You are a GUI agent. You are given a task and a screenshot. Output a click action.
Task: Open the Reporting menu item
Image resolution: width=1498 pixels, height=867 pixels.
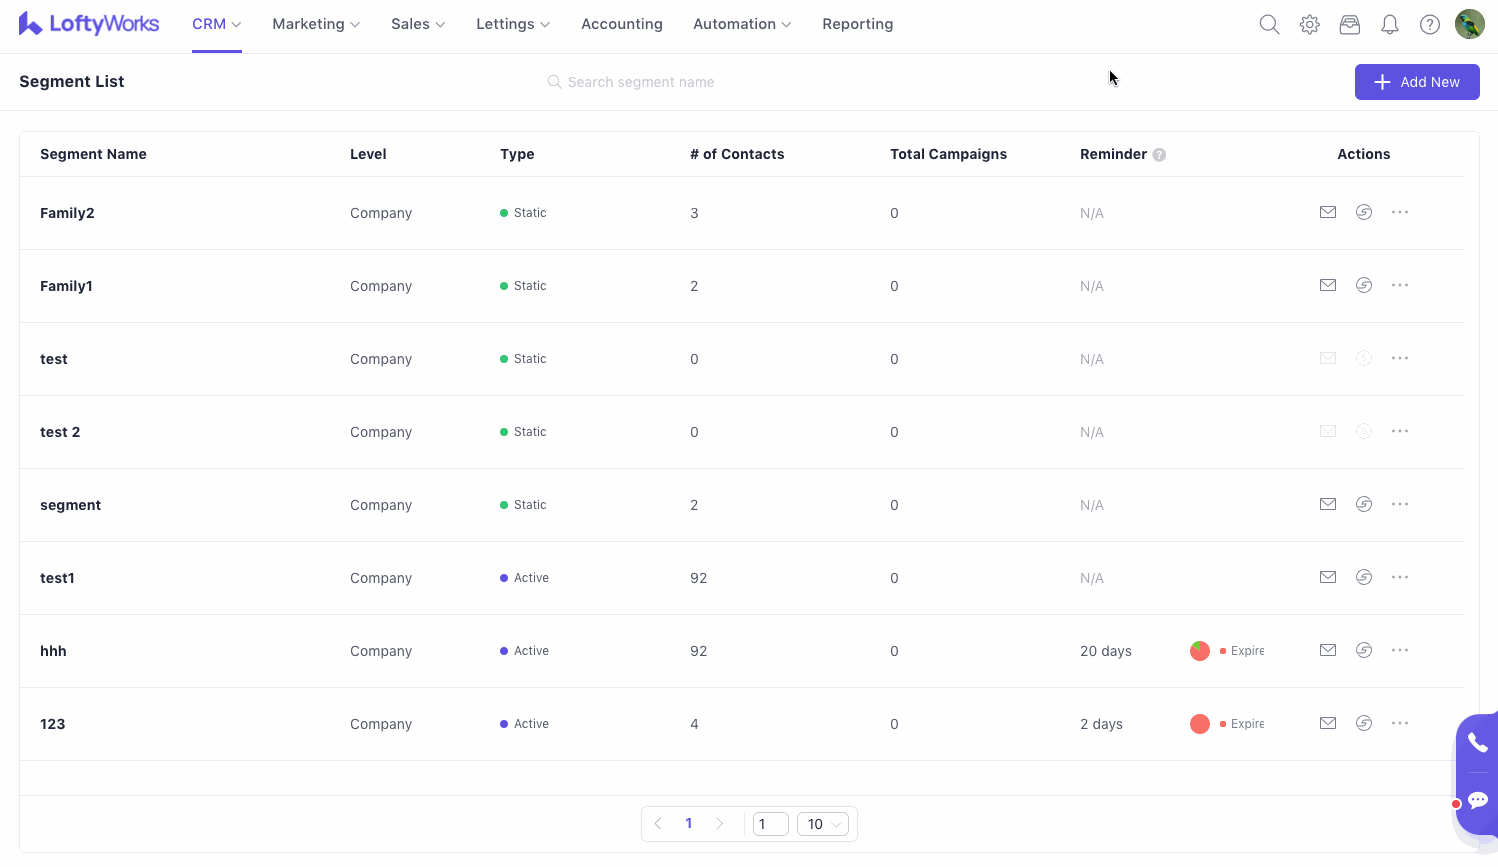(857, 24)
